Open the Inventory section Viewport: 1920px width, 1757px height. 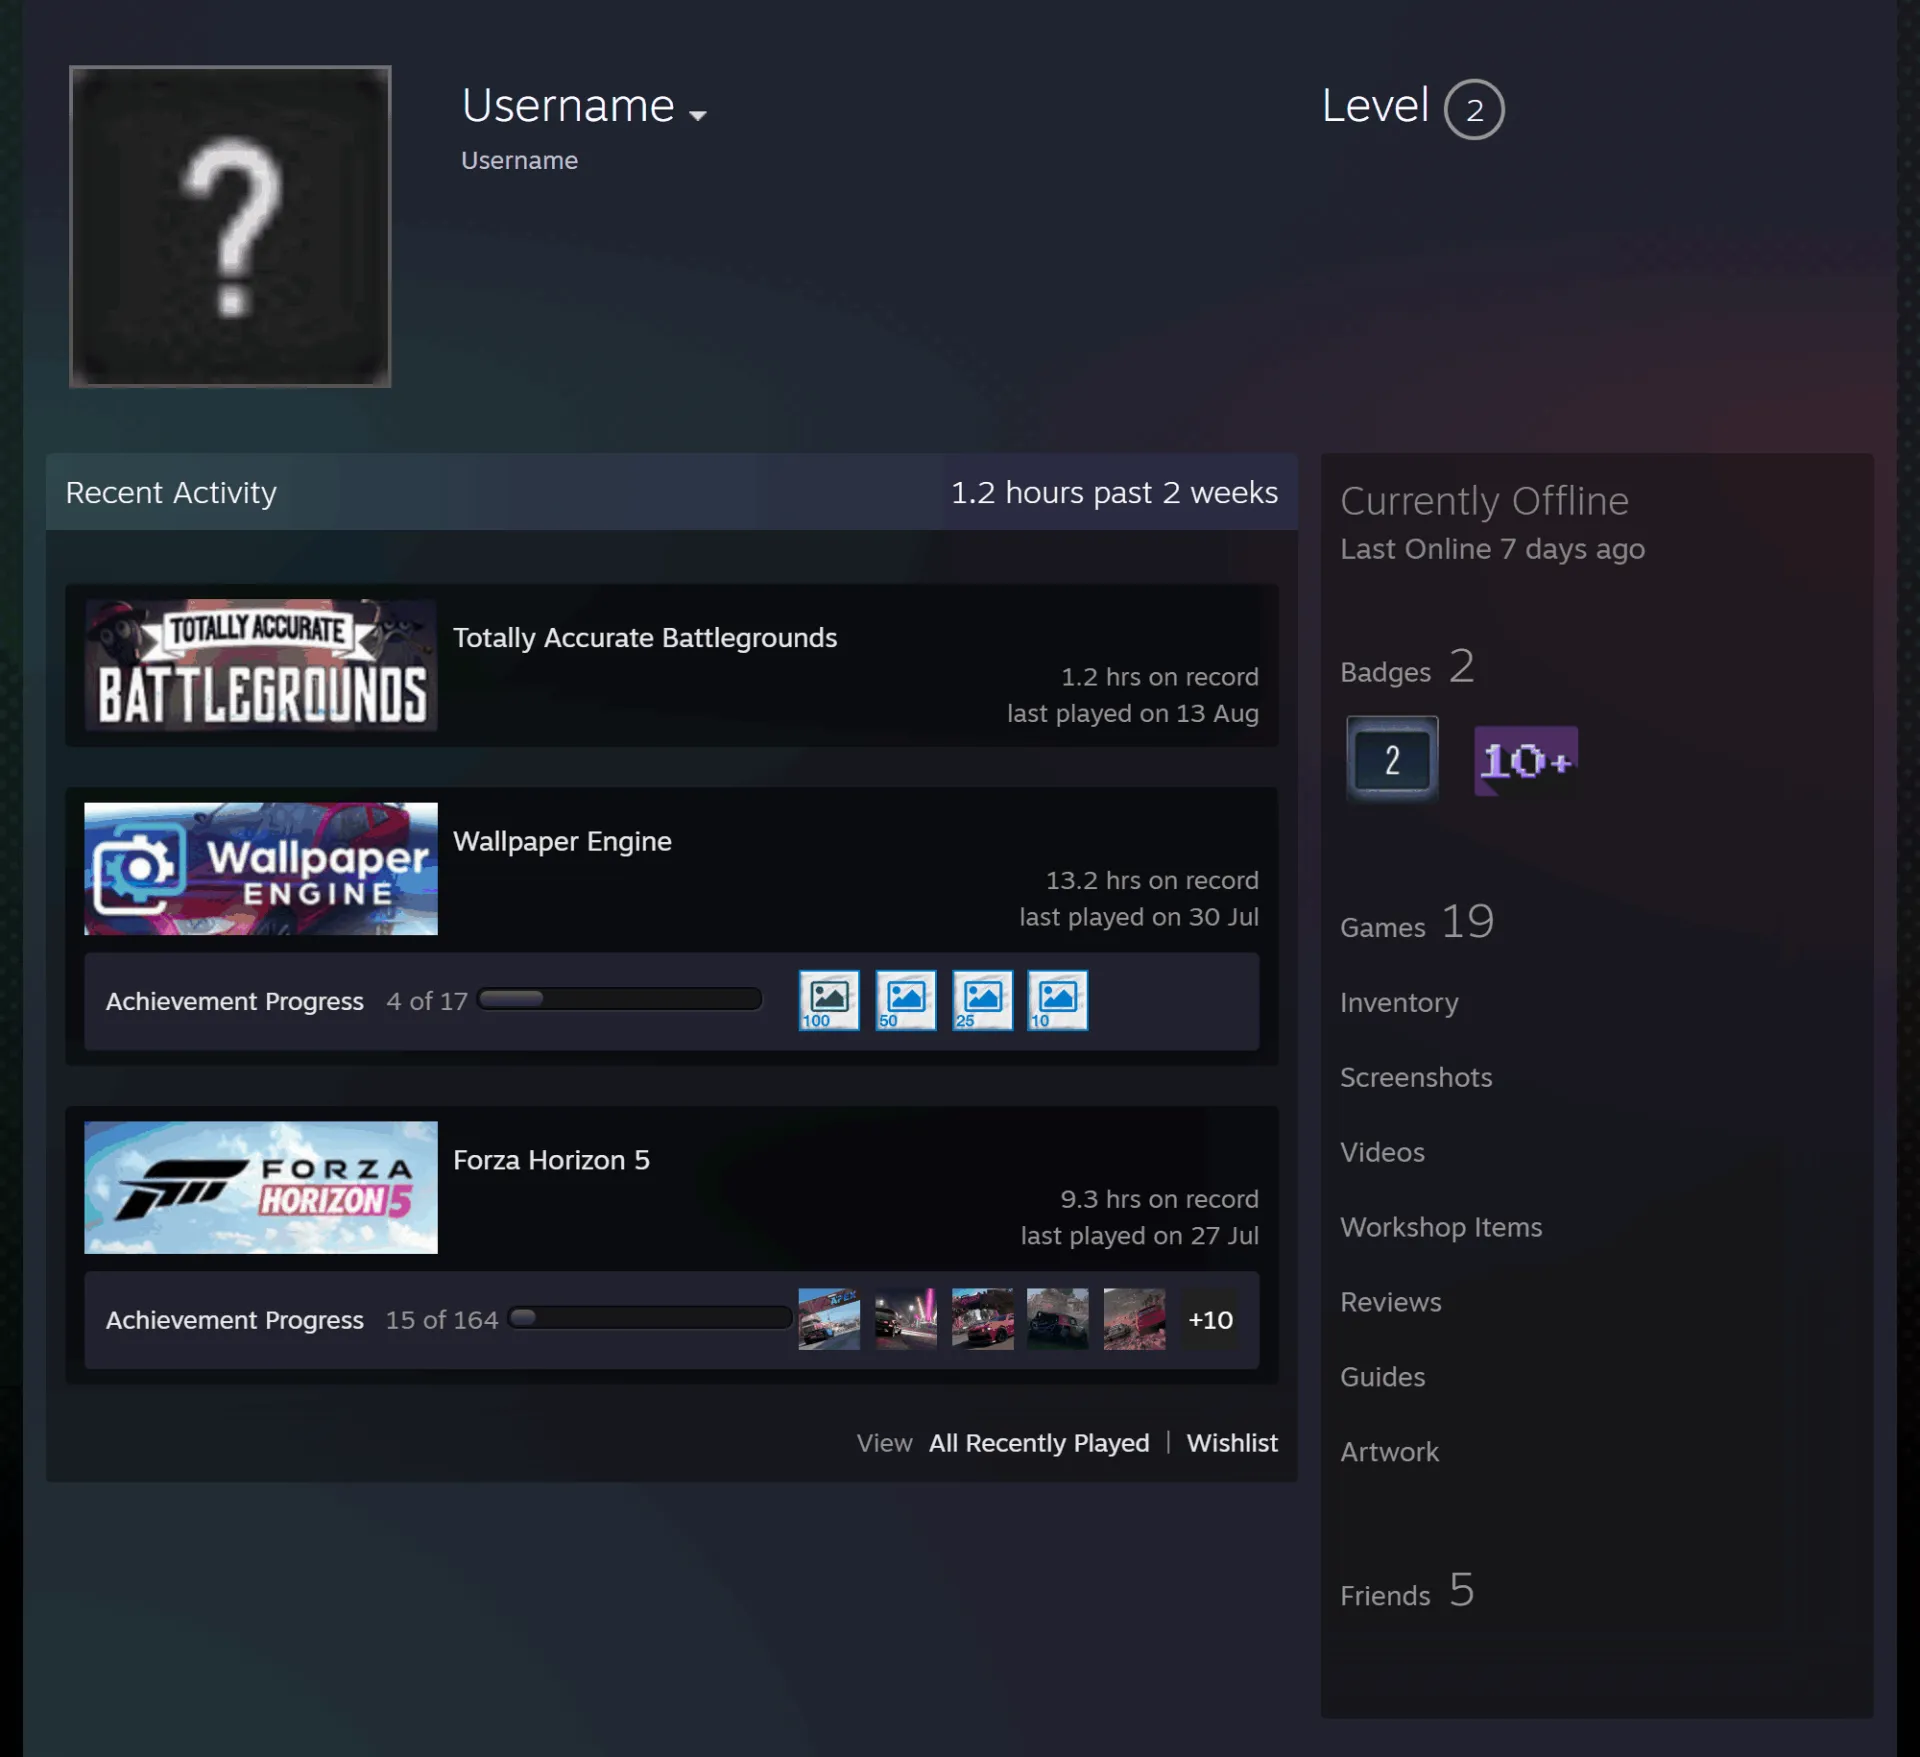coord(1399,1002)
